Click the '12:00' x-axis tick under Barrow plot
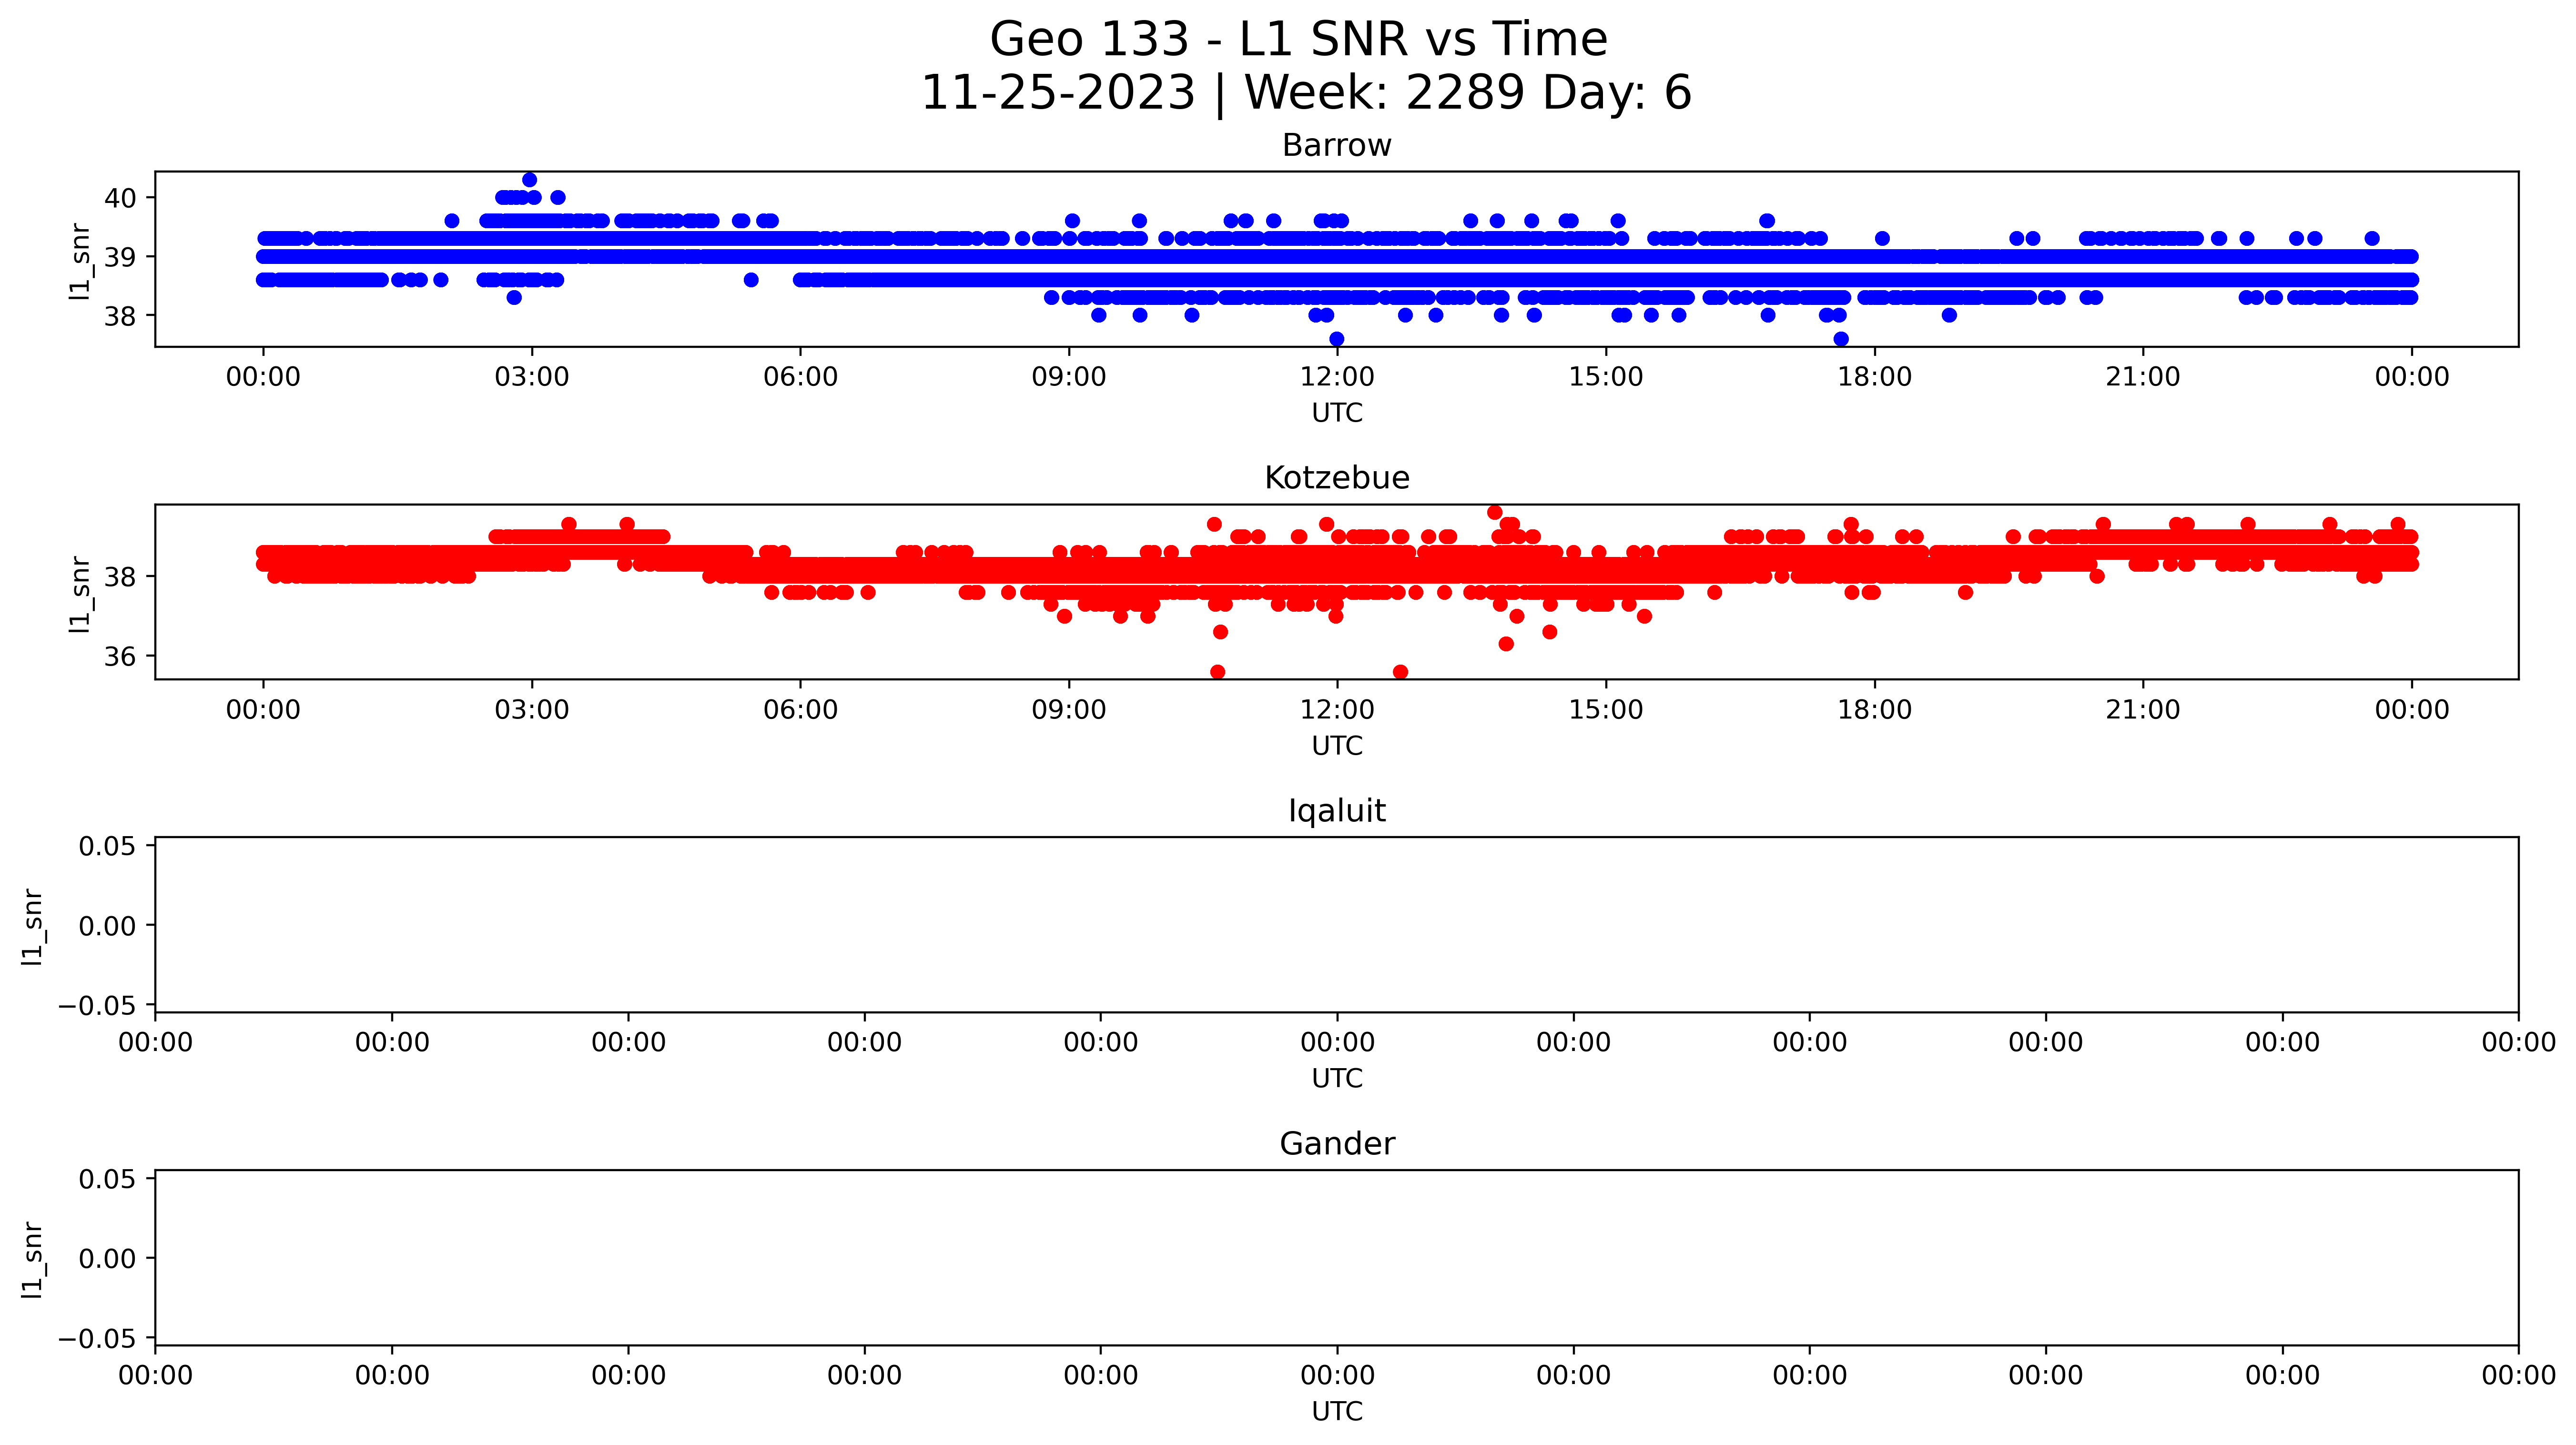 (1337, 377)
